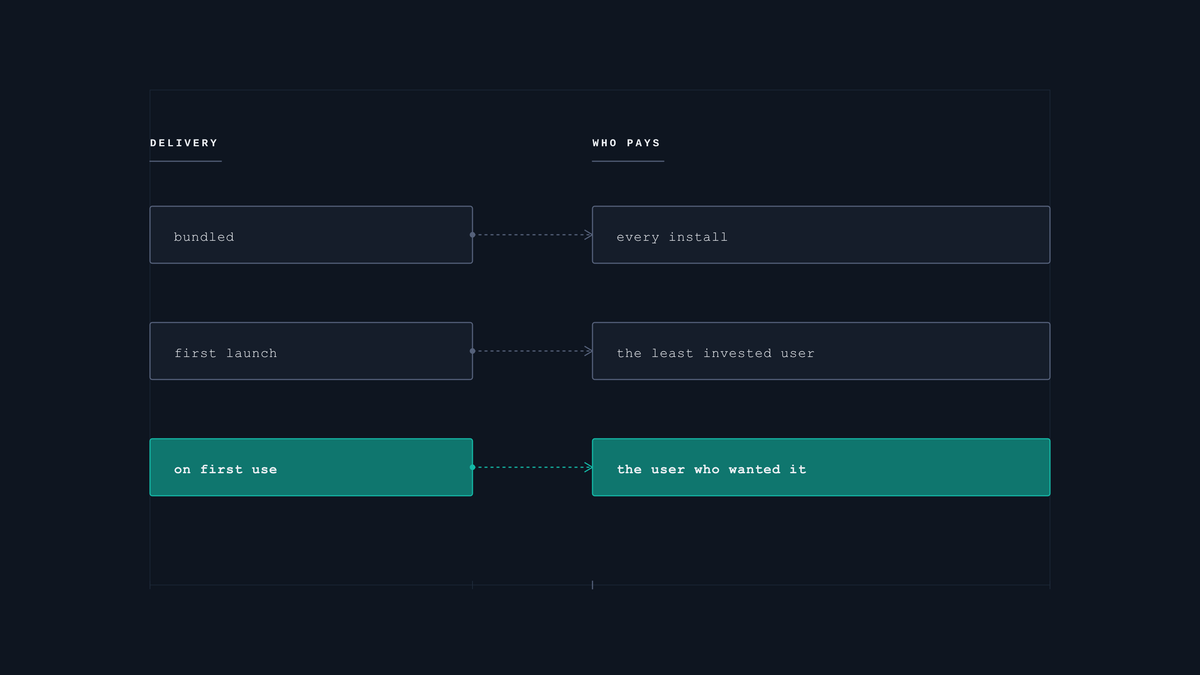The width and height of the screenshot is (1200, 675).
Task: Click the DELIVERY column heading
Action: [x=184, y=143]
